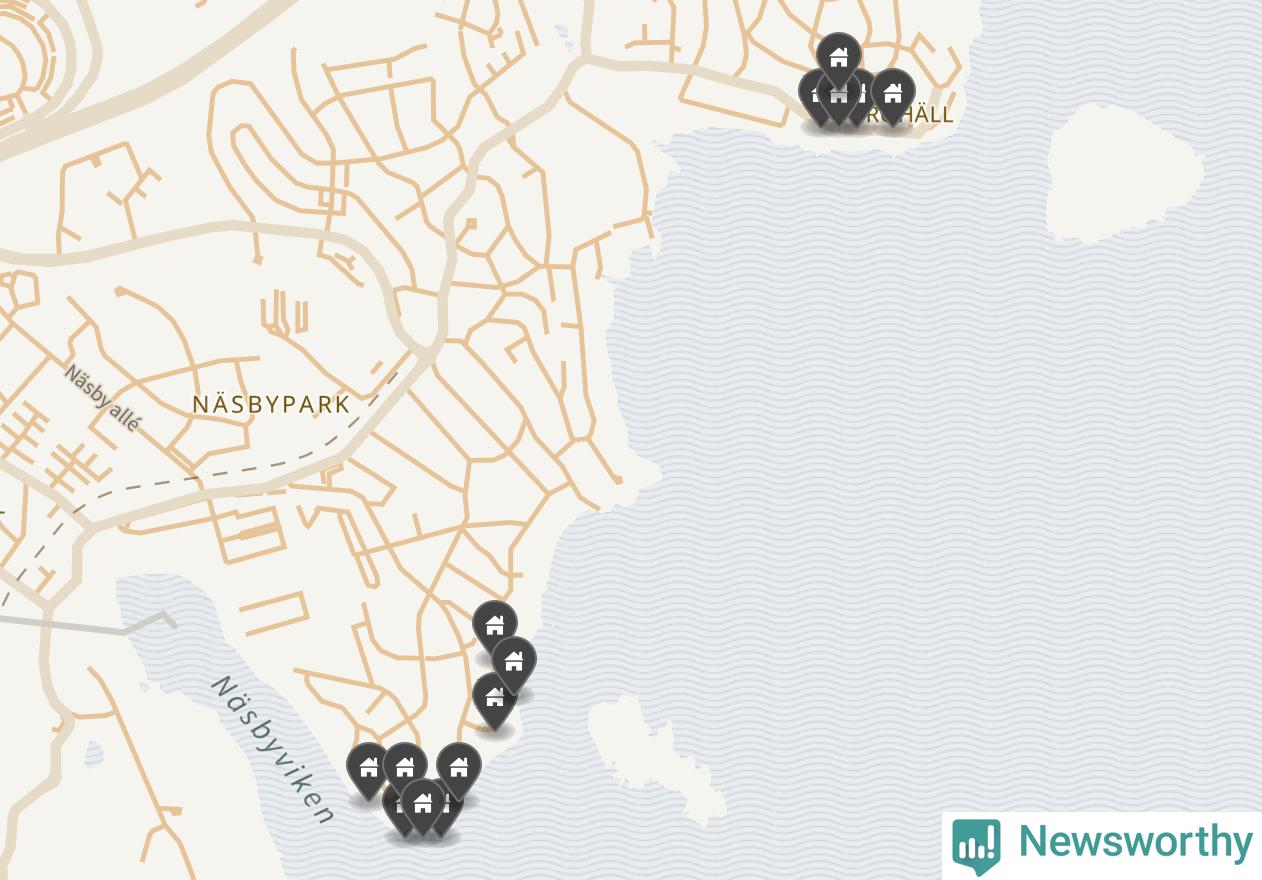The image size is (1262, 880).
Task: Click the rightmost upper house marker in southern cluster
Action: 459,768
